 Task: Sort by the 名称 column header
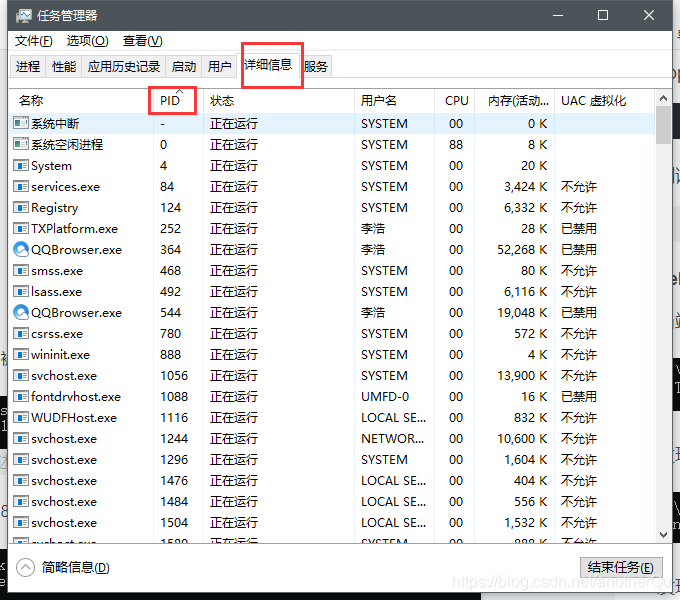pos(81,101)
